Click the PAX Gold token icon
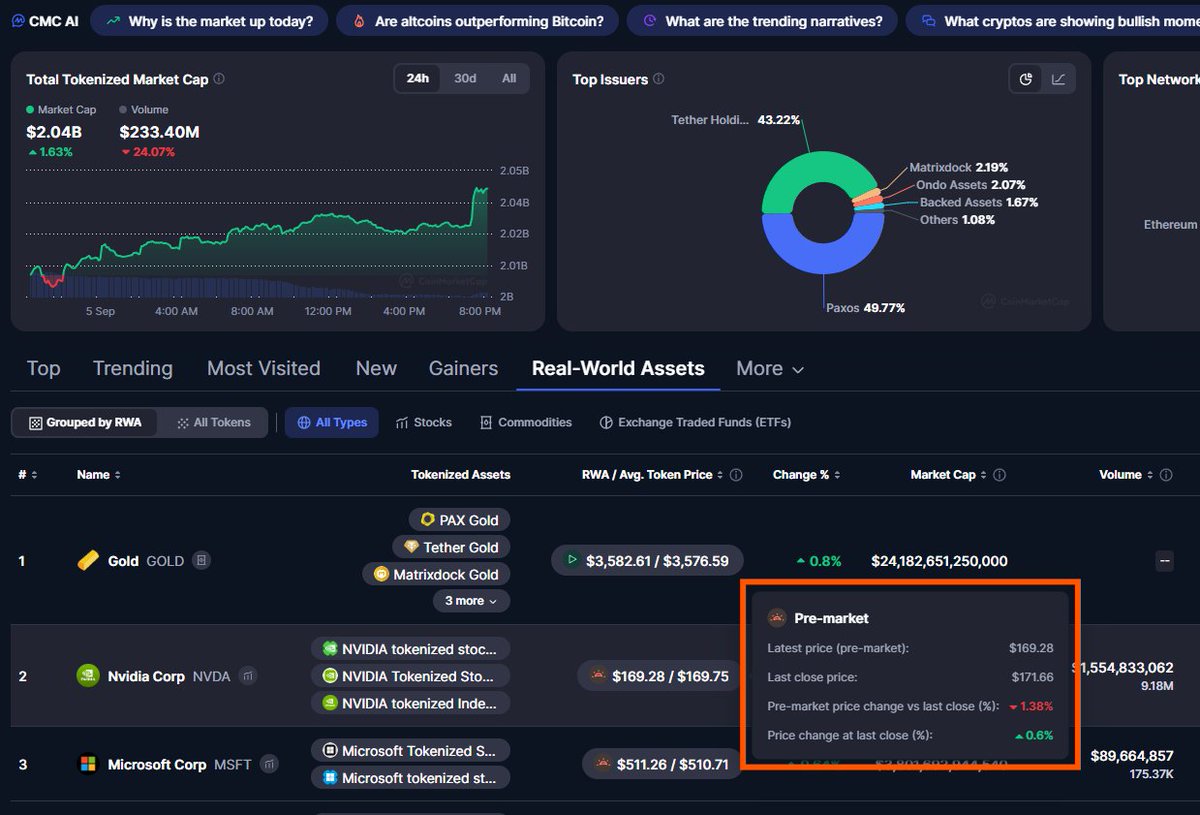 click(428, 520)
